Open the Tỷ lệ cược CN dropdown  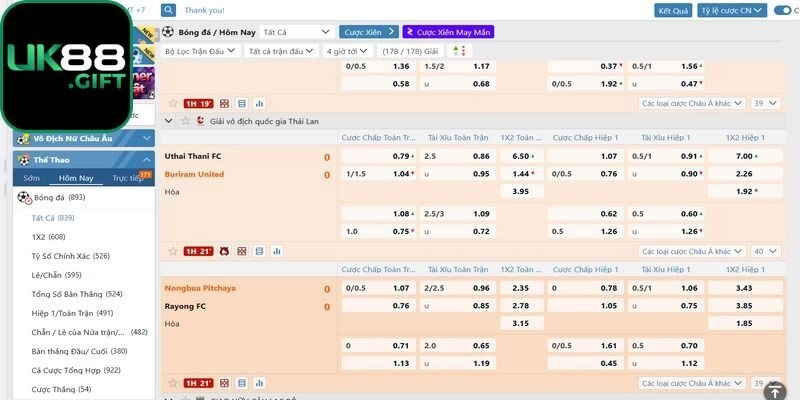point(732,10)
